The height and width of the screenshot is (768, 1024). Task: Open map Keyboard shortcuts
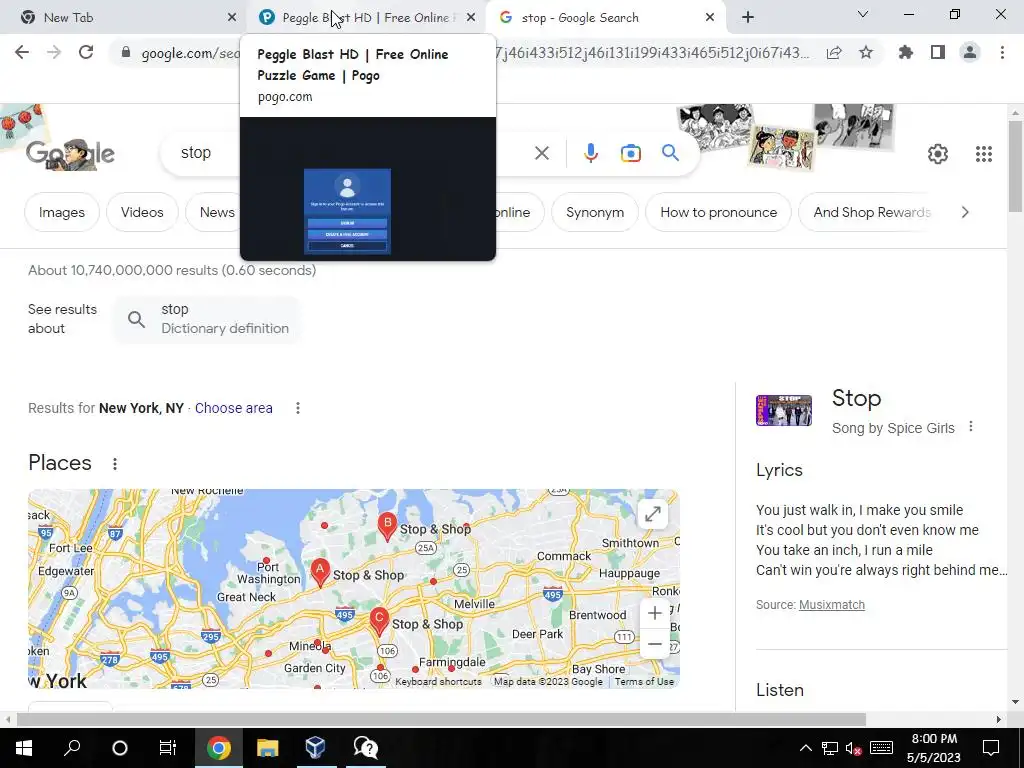pyautogui.click(x=438, y=681)
